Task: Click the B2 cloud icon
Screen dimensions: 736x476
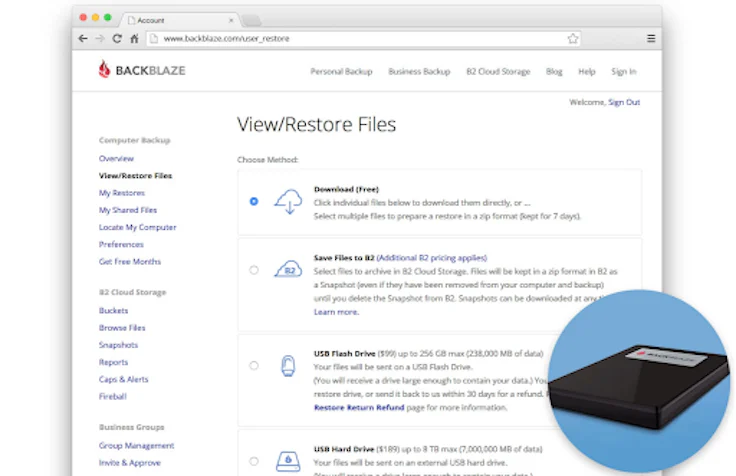Action: tap(288, 269)
